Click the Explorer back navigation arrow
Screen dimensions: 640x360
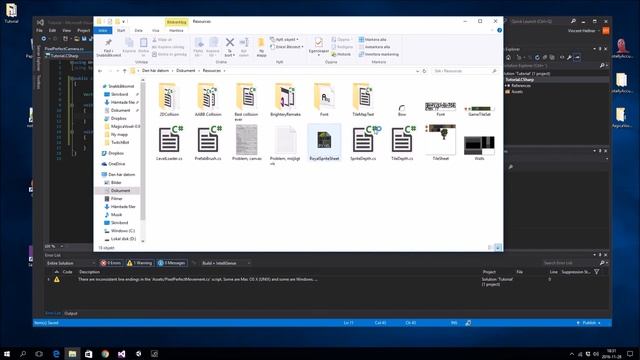[x=100, y=71]
